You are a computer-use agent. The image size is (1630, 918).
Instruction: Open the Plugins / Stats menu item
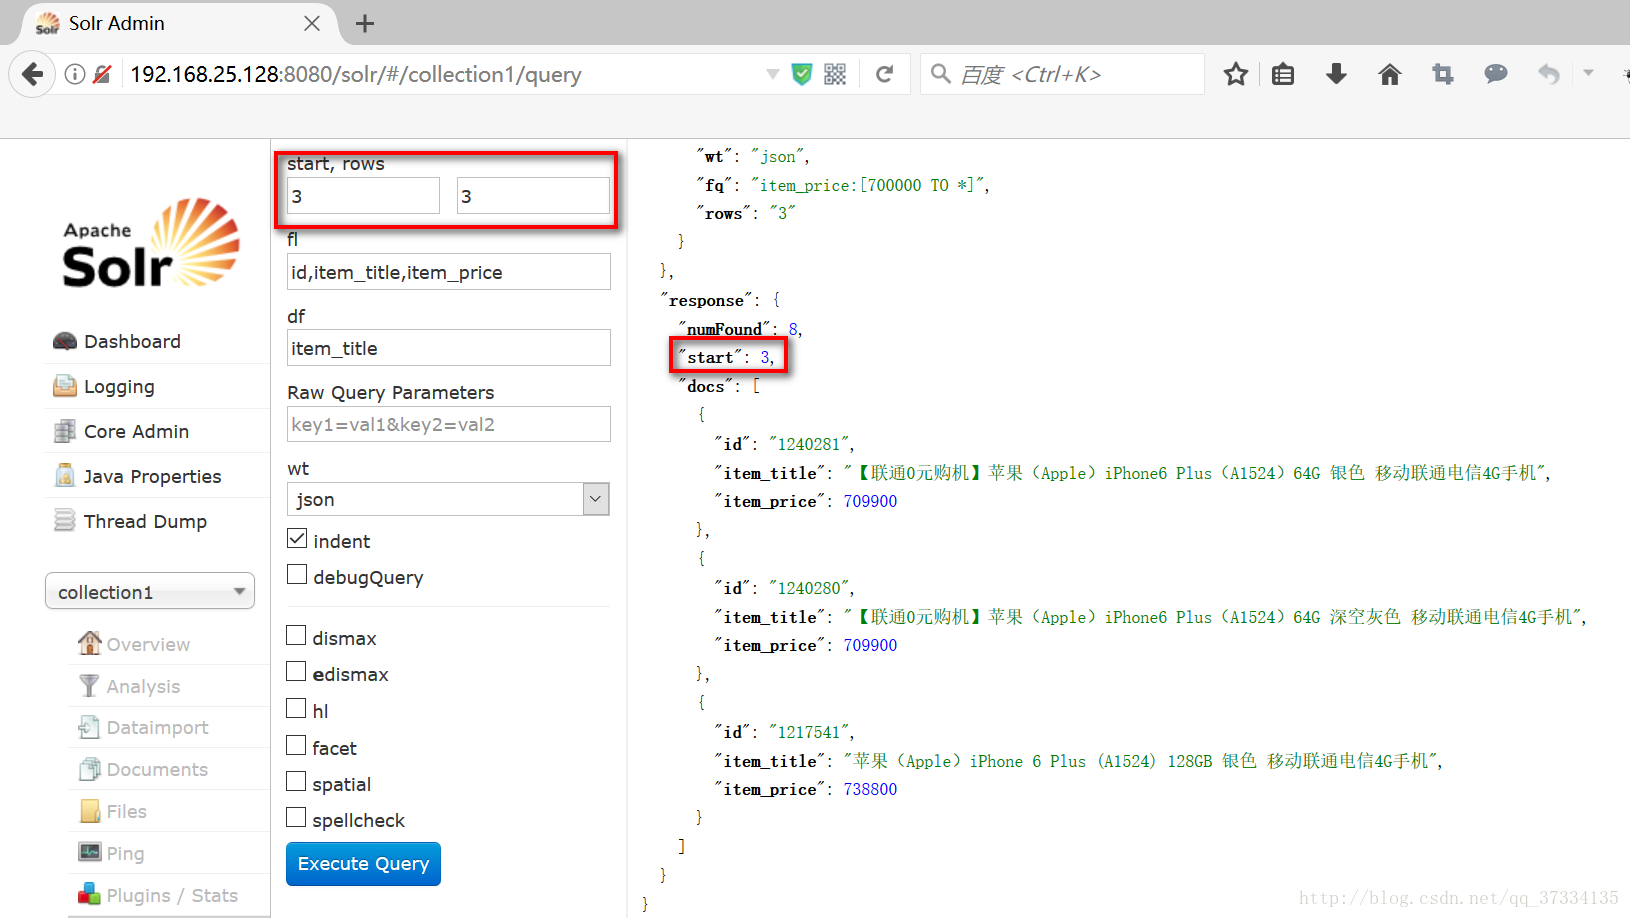(172, 895)
